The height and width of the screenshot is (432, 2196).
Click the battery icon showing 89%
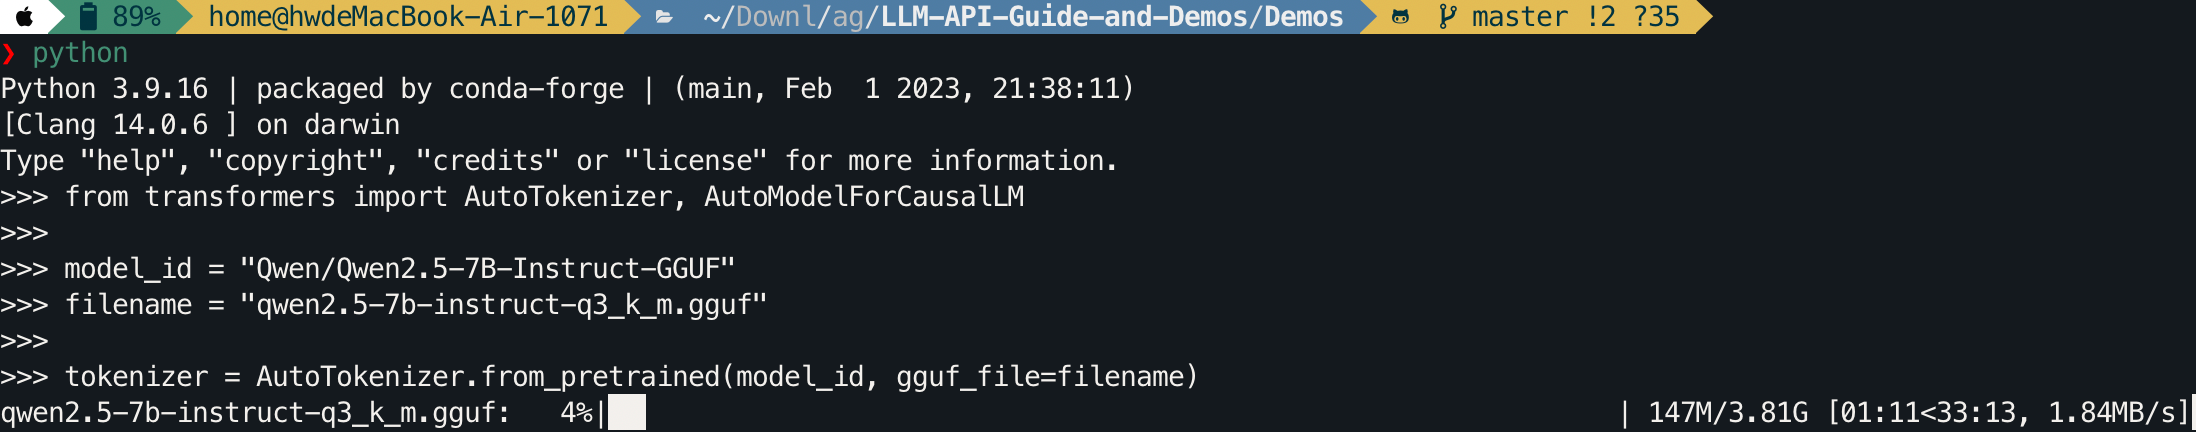[x=88, y=16]
